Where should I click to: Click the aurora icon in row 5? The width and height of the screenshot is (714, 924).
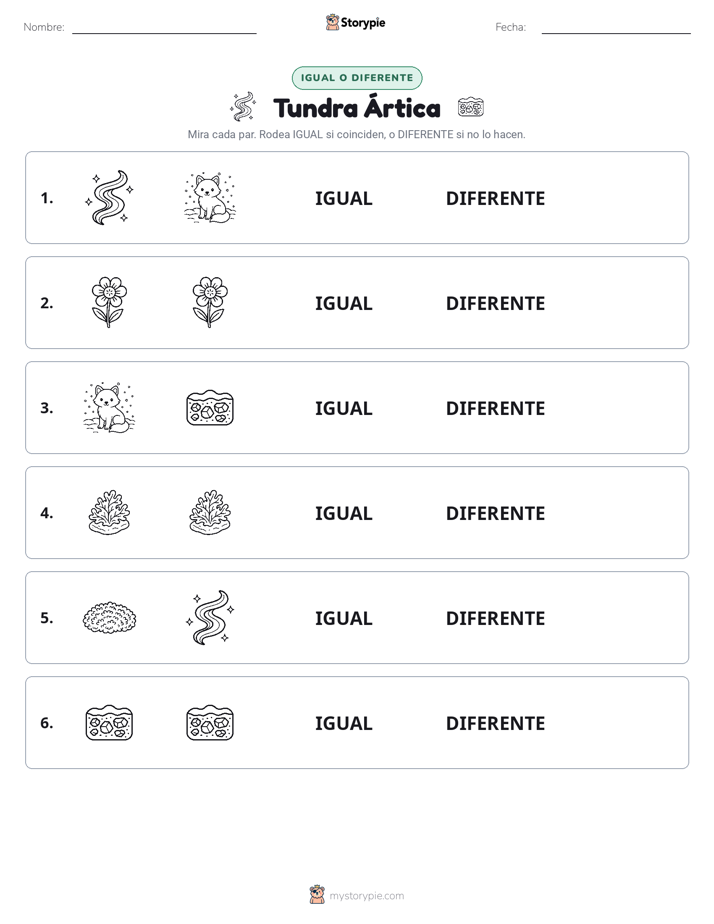tap(210, 618)
